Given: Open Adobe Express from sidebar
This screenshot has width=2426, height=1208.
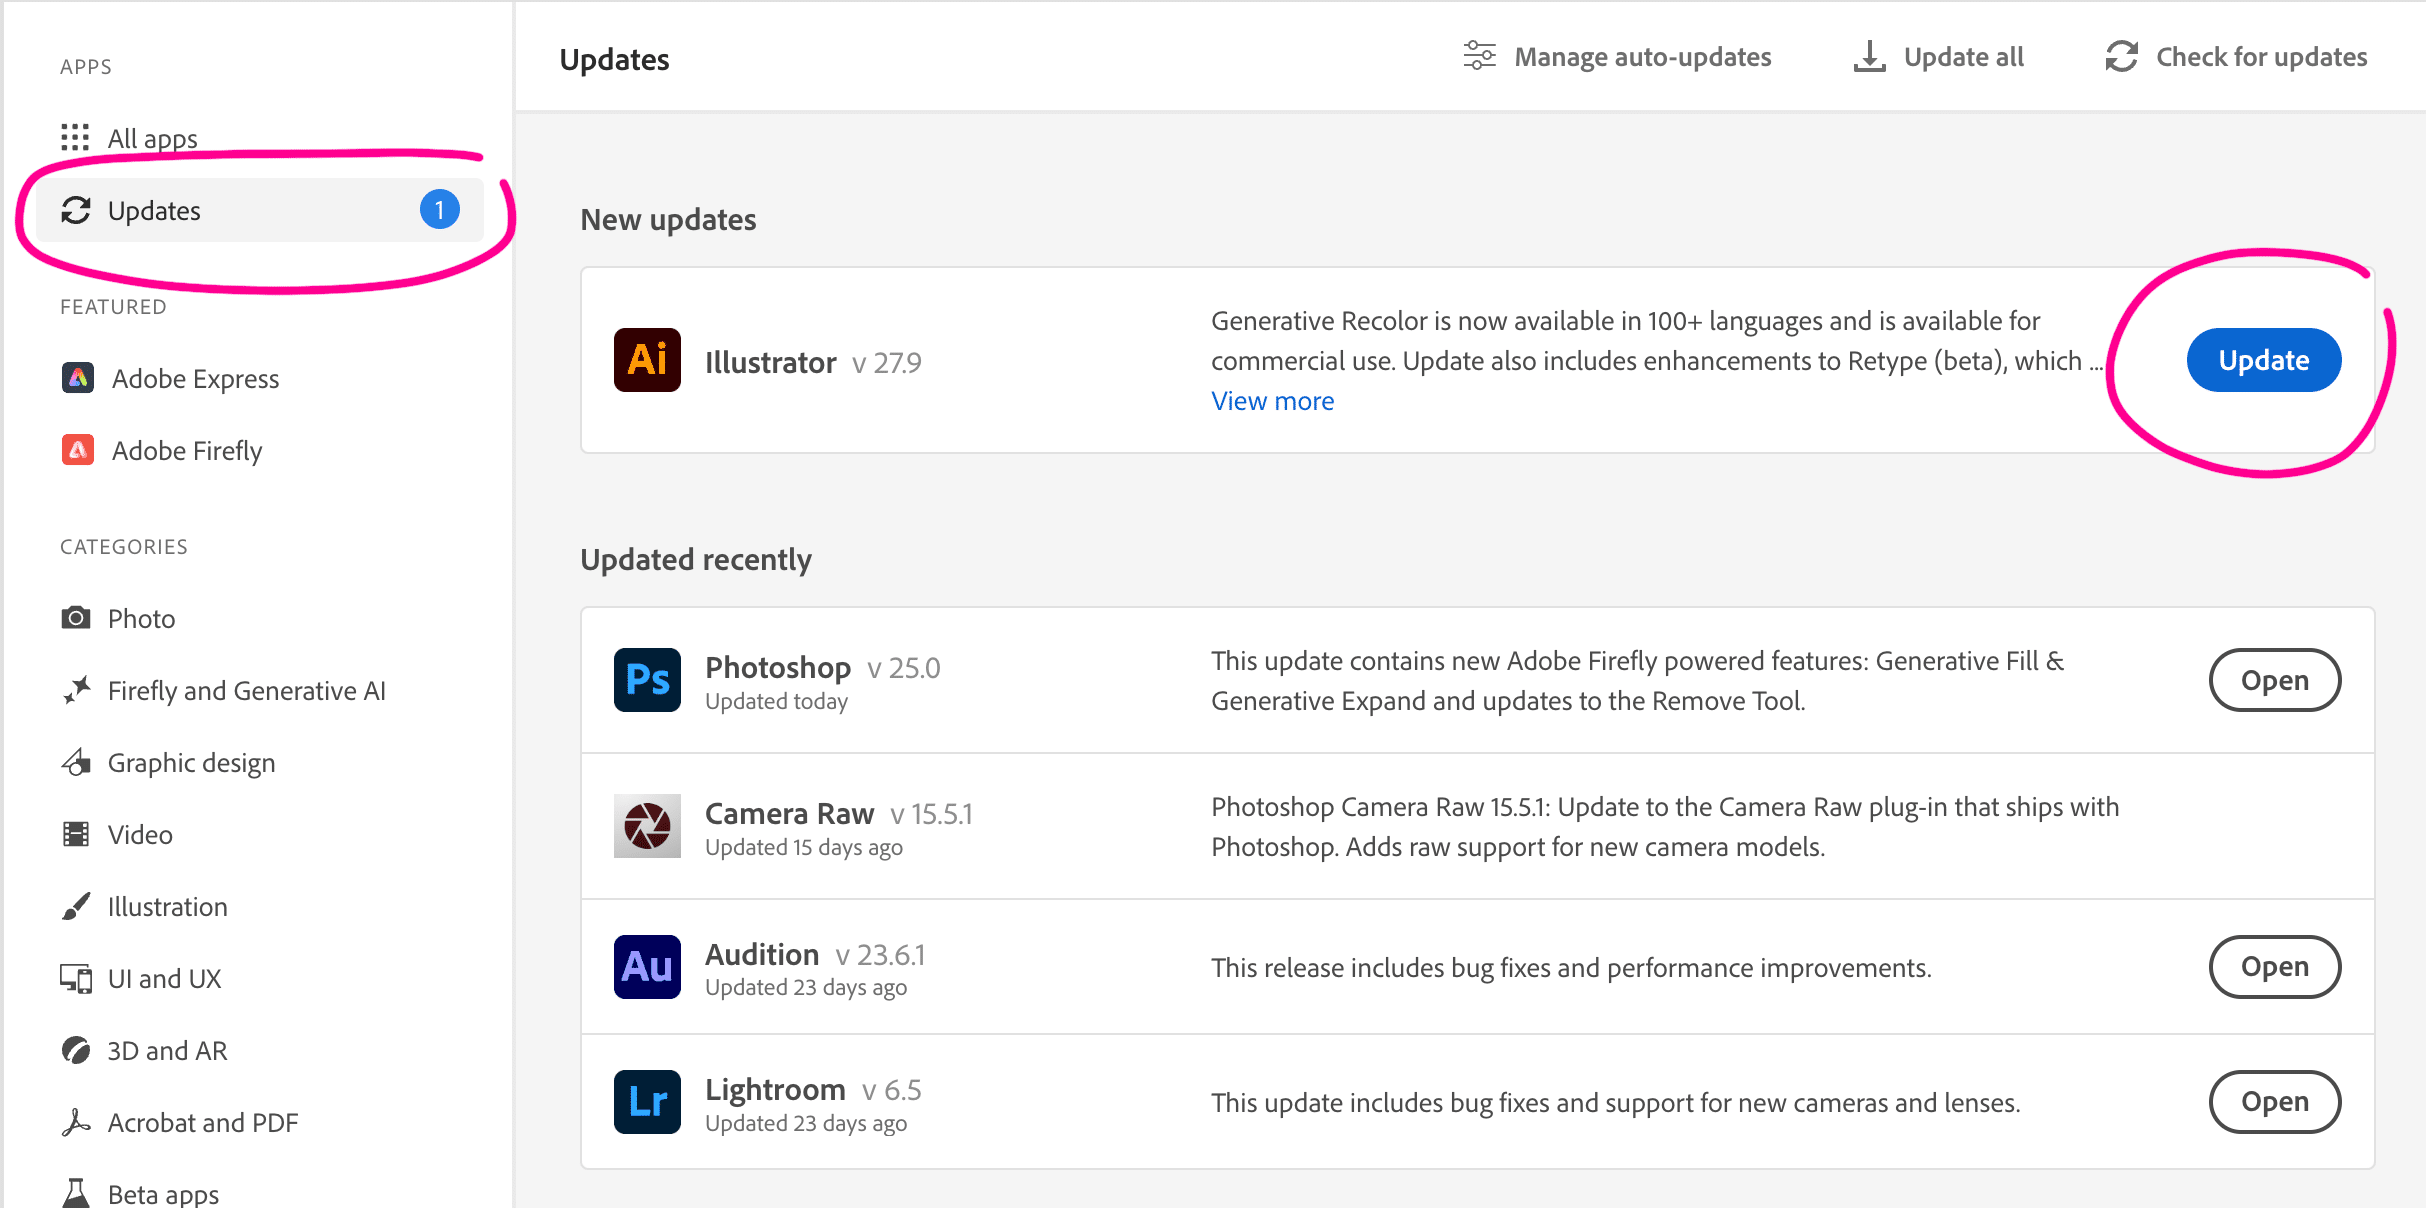Looking at the screenshot, I should pos(195,379).
